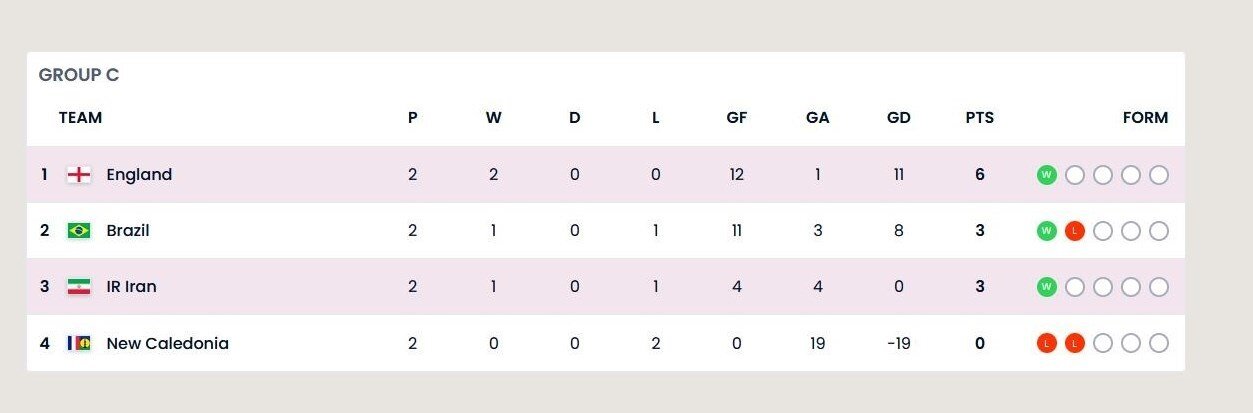Click the England flag icon
The height and width of the screenshot is (413, 1253).
point(79,175)
